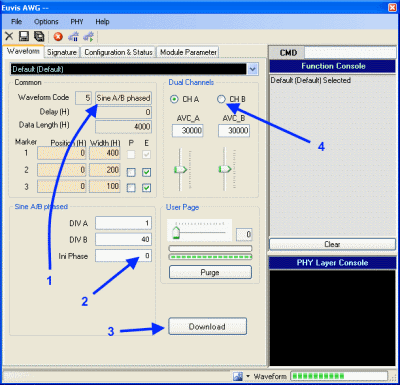
Task: Toggle marker 1 P checkbox
Action: [x=131, y=154]
